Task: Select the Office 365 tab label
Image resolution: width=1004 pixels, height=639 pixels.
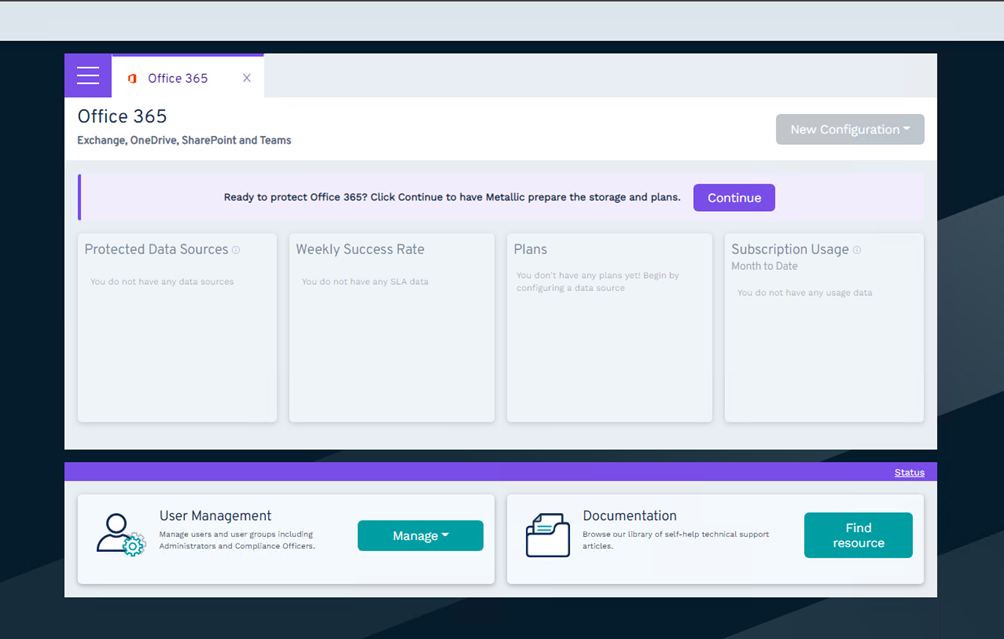Action: (x=178, y=78)
